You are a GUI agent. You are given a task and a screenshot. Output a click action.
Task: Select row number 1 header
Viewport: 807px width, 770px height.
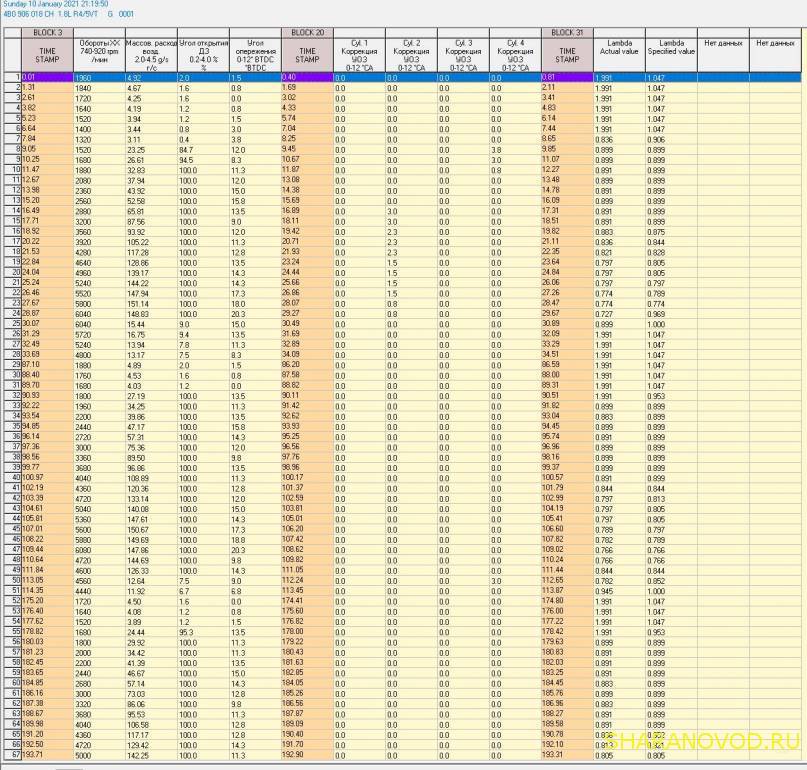coord(15,77)
